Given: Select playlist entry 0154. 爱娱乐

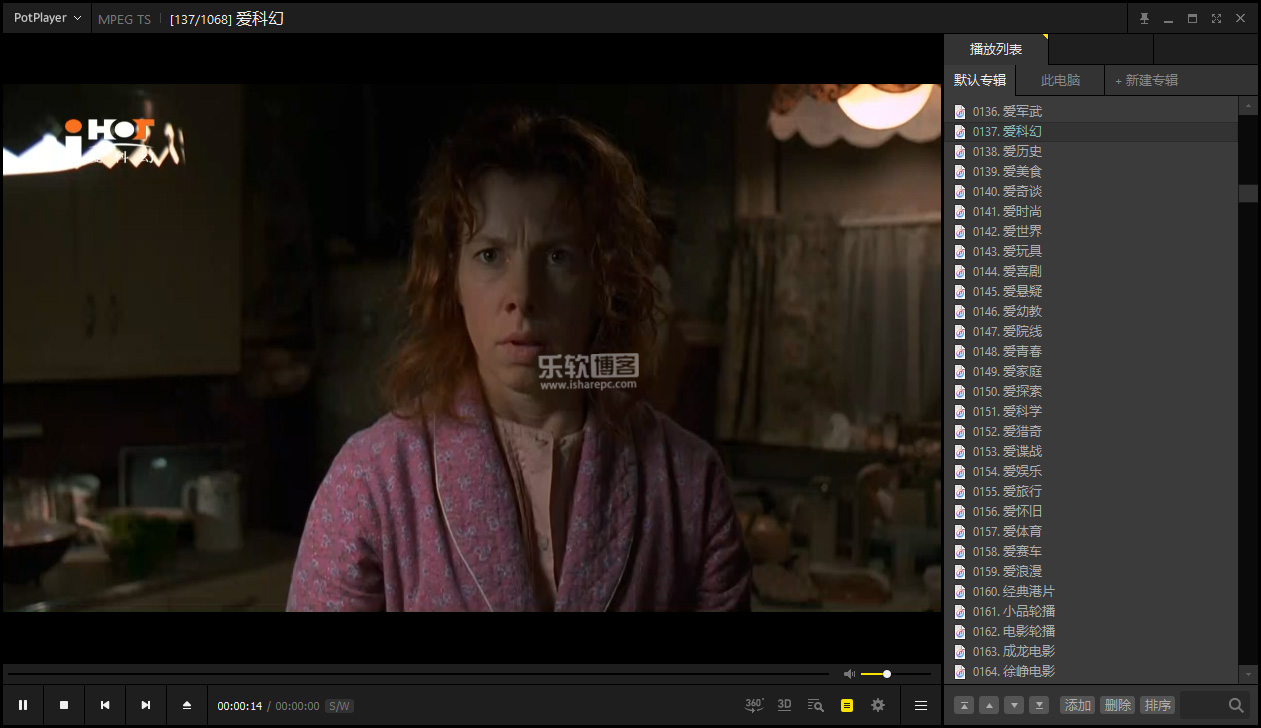Looking at the screenshot, I should pyautogui.click(x=1091, y=471).
